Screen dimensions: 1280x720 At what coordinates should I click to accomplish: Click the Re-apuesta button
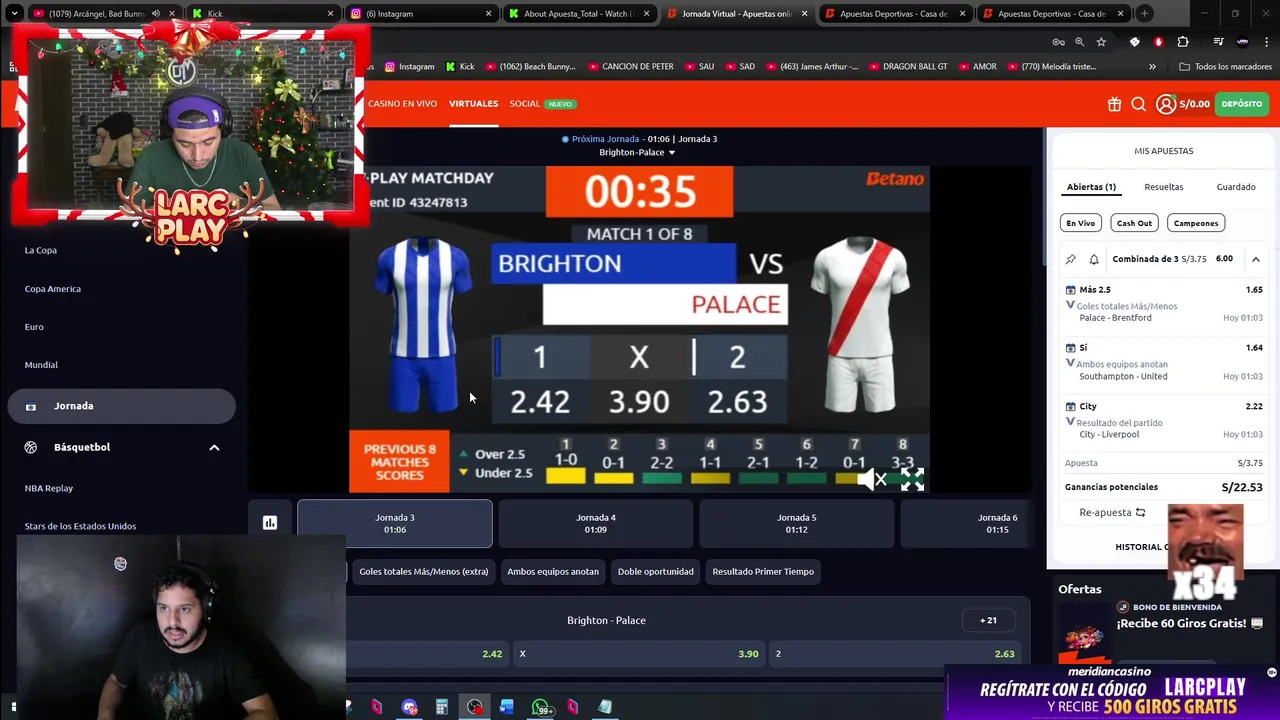coord(1112,512)
